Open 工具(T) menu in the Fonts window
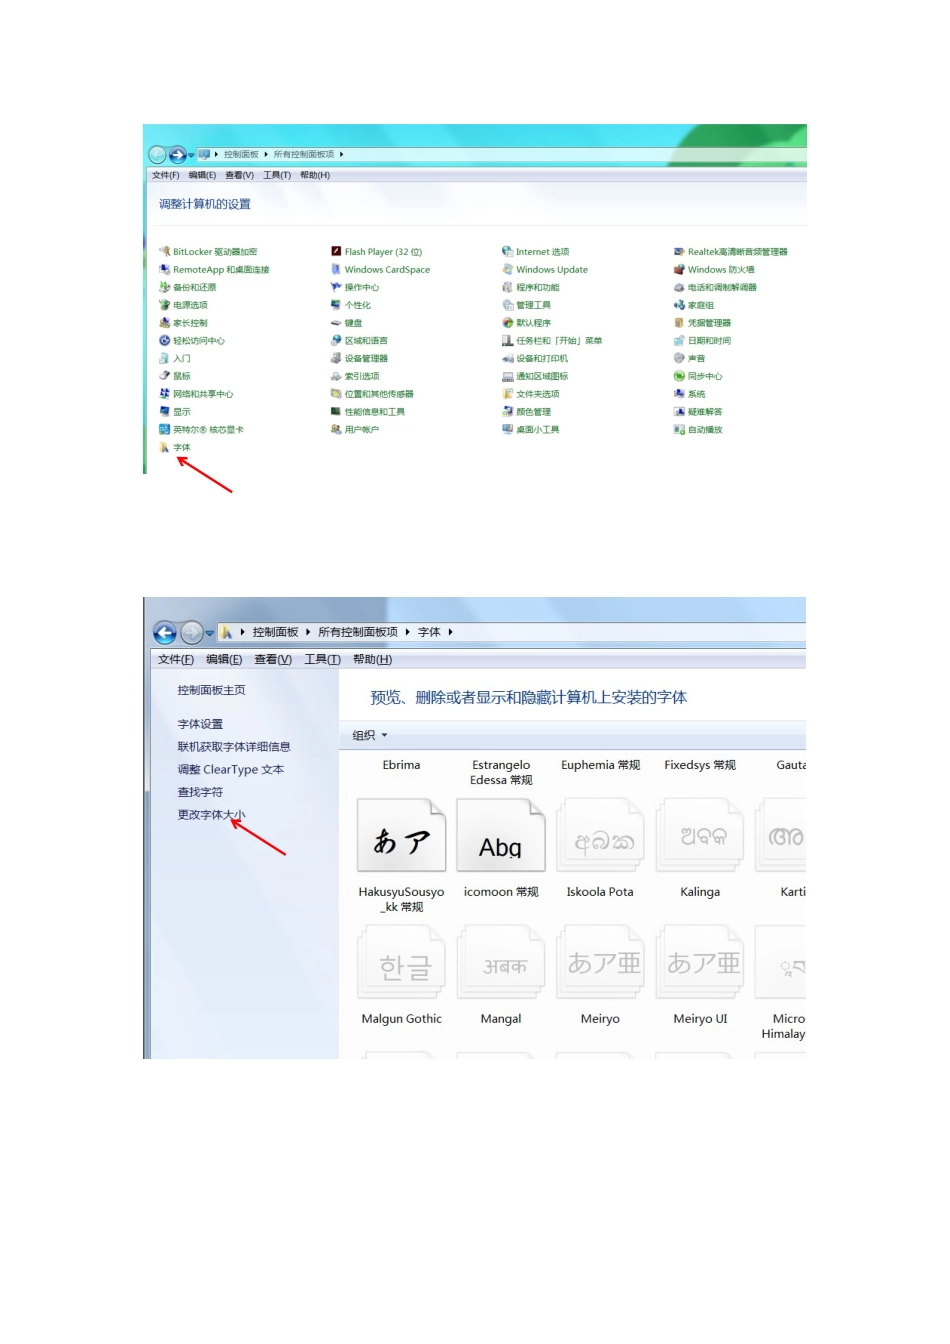The width and height of the screenshot is (950, 1344). pos(322,660)
